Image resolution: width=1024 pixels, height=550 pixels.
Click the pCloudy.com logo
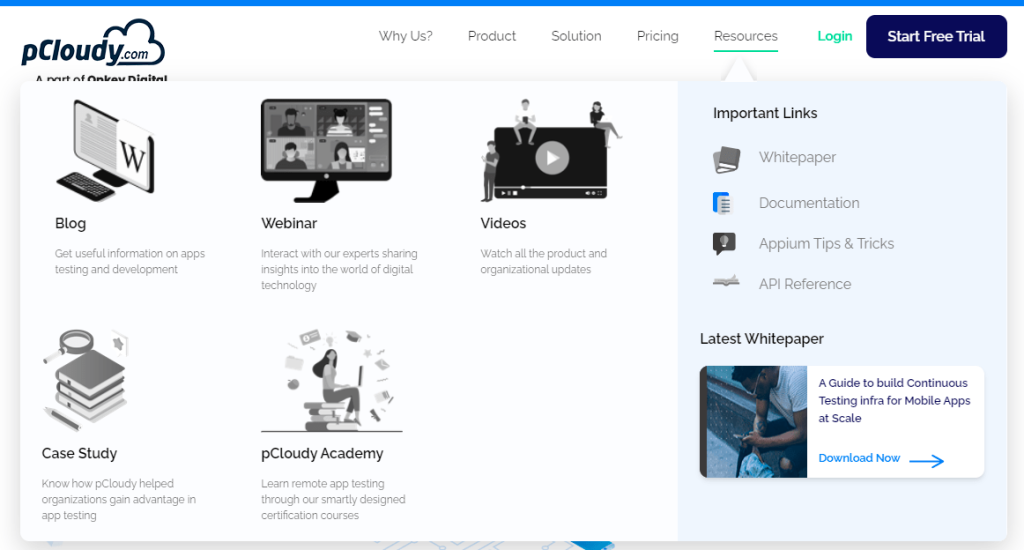coord(93,43)
